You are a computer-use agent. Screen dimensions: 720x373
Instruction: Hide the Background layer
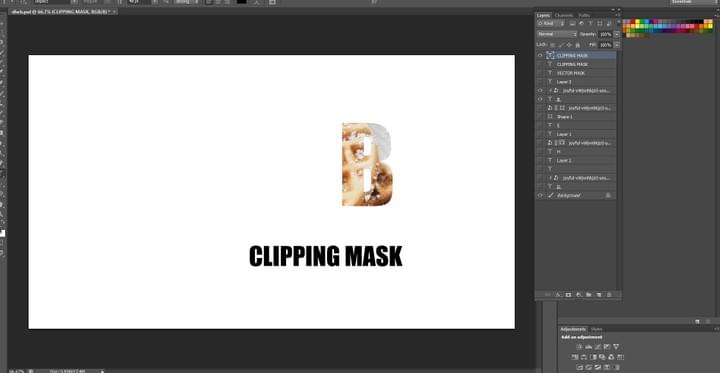(540, 195)
